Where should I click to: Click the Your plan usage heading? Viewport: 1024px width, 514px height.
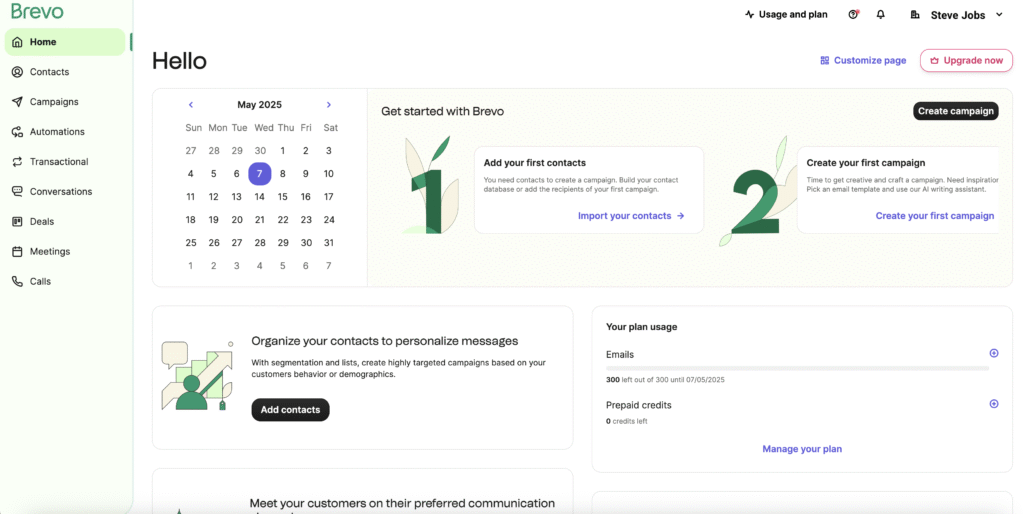(x=641, y=327)
